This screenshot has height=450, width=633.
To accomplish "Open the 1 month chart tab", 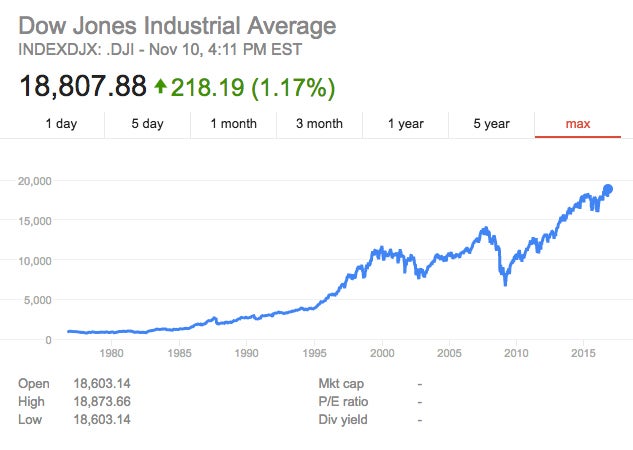I will click(x=233, y=124).
